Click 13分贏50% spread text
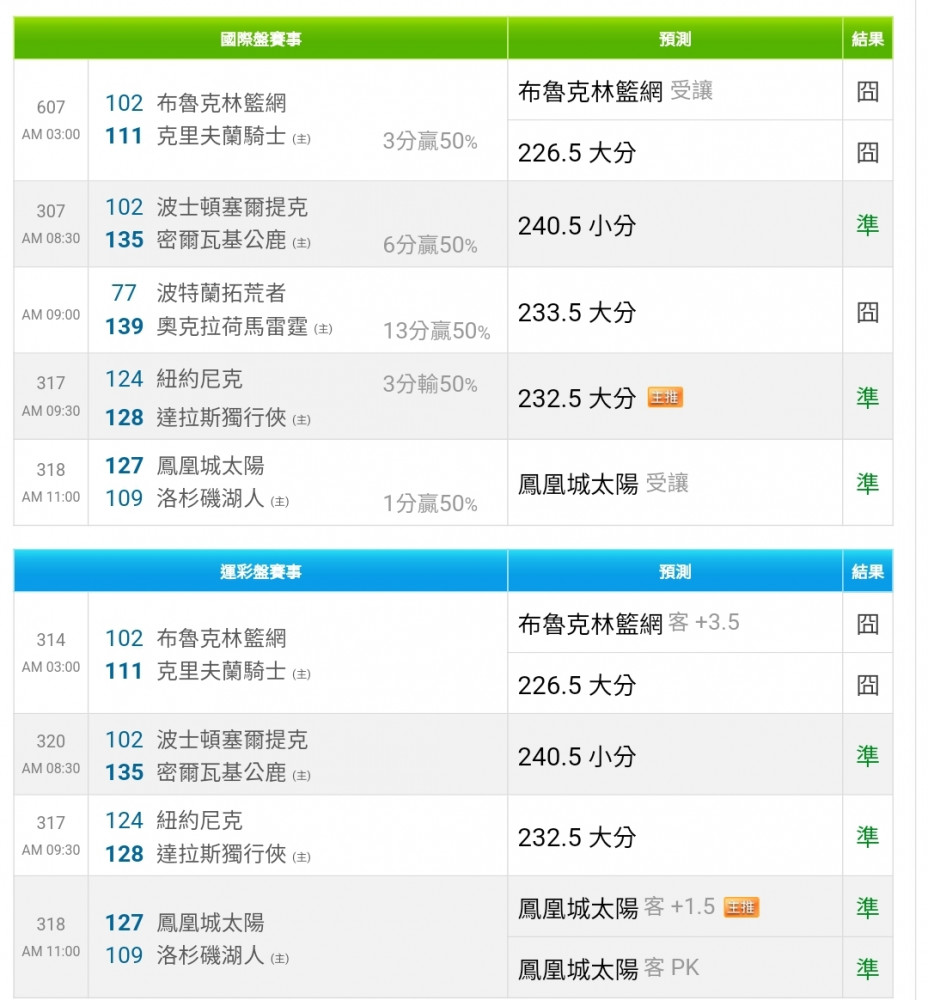Image resolution: width=928 pixels, height=1000 pixels. click(x=436, y=331)
